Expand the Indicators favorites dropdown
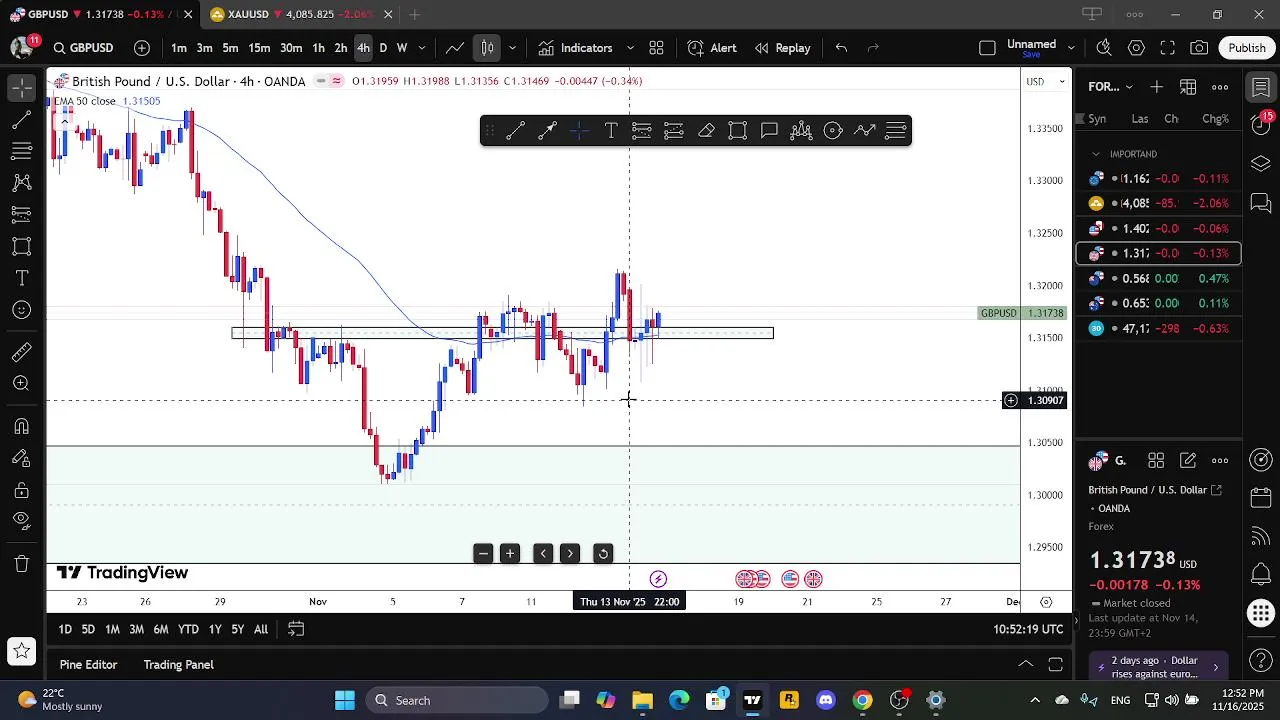Screen dimensions: 1280x720 click(630, 48)
